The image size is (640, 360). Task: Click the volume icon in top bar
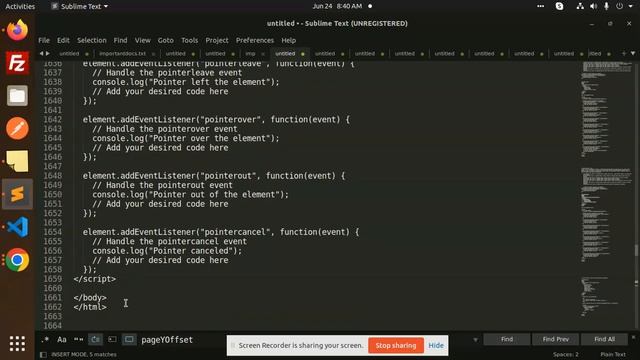pyautogui.click(x=593, y=6)
